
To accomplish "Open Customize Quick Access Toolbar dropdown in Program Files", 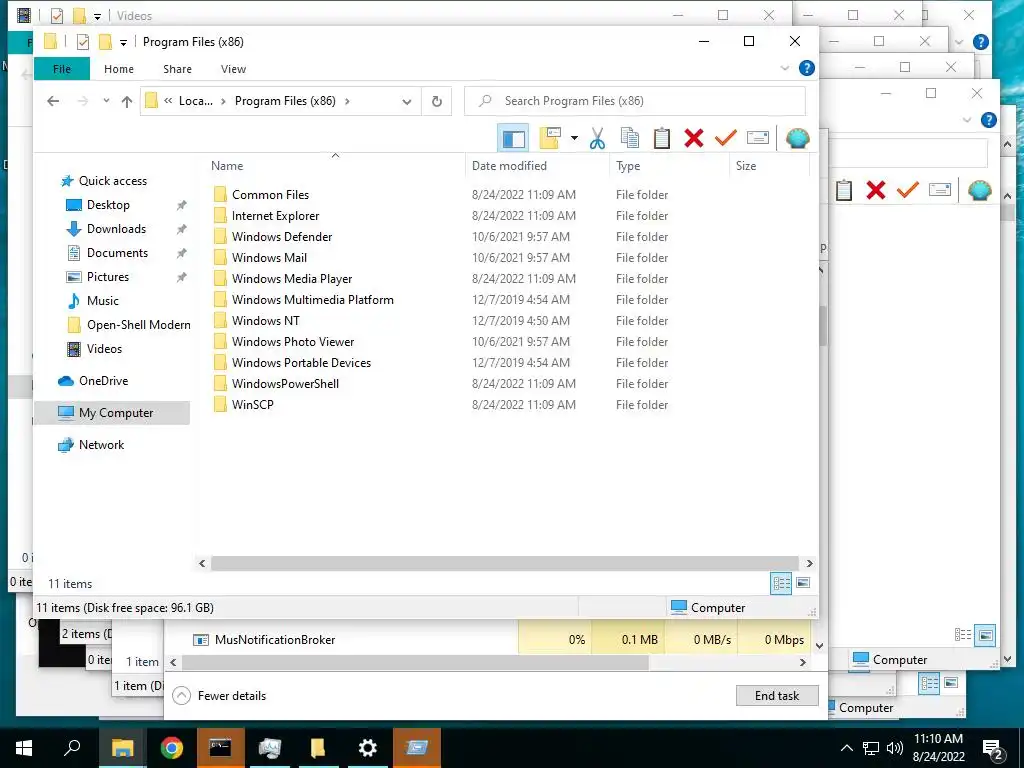I will pos(123,43).
